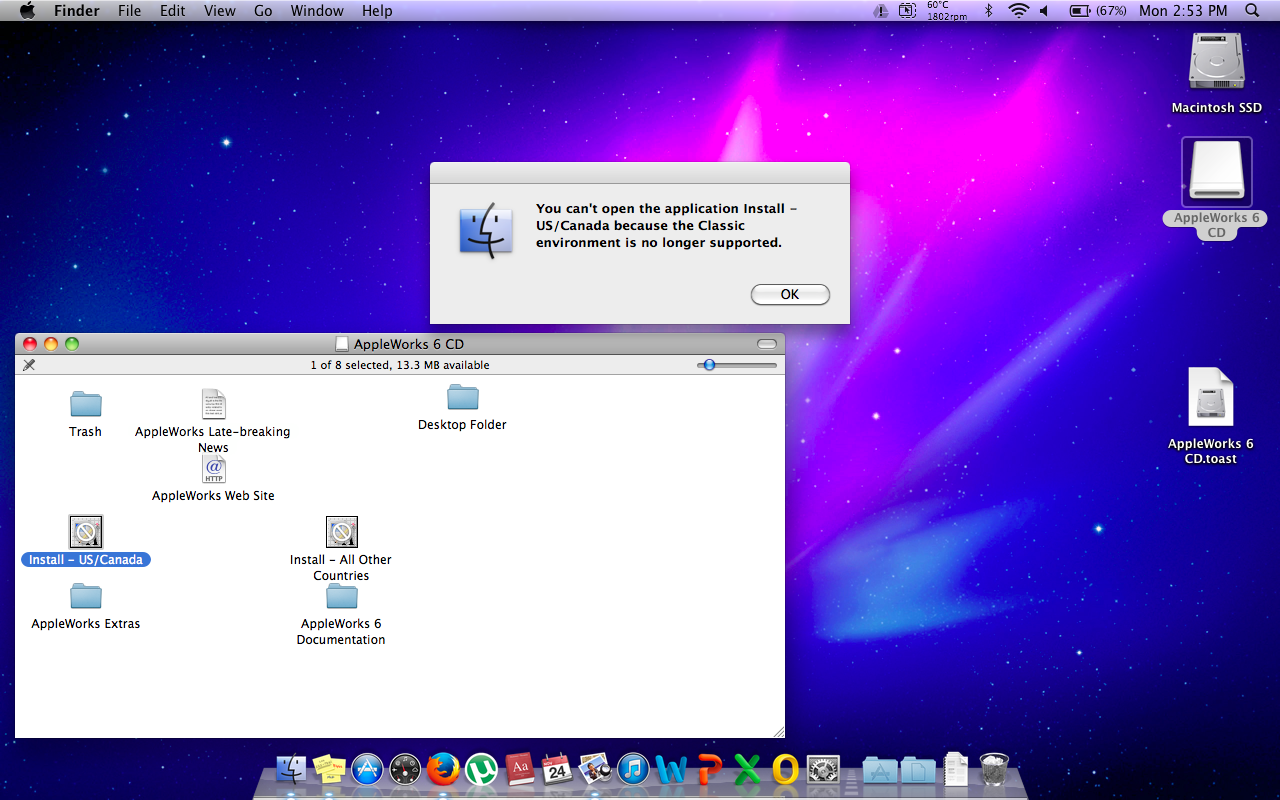Open Dashboard from the Dock
This screenshot has height=800, width=1280.
click(405, 769)
